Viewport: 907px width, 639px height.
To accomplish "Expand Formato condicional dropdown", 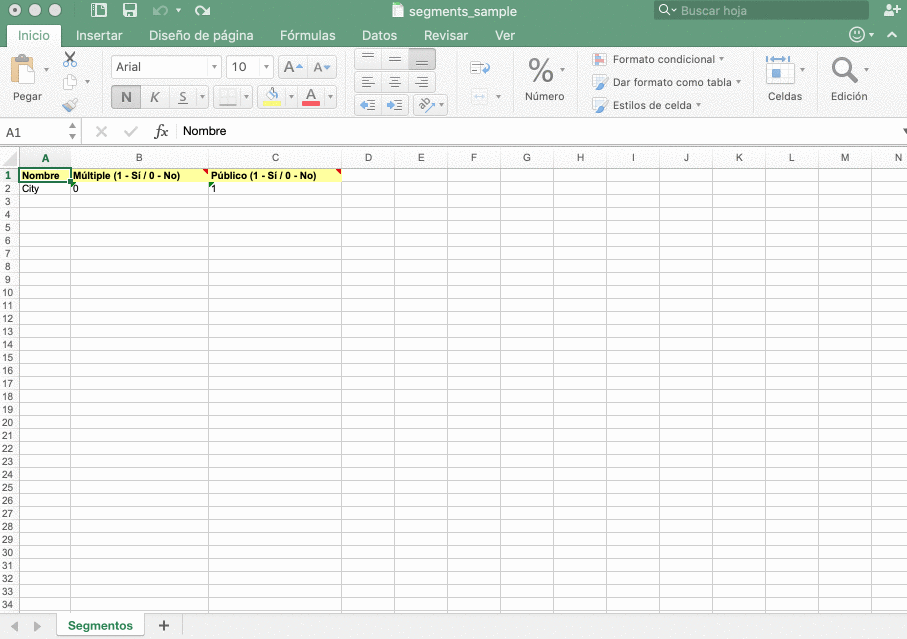I will pos(721,59).
